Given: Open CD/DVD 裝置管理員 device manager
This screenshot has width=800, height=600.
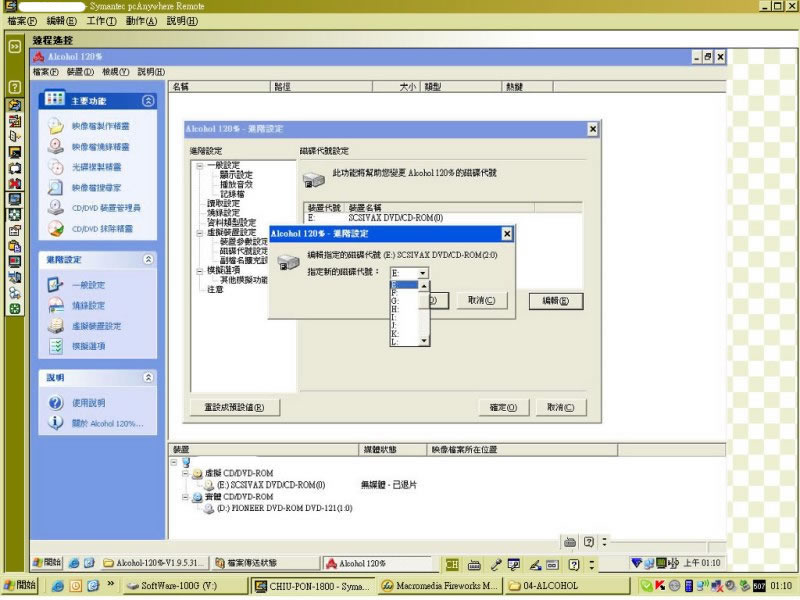Looking at the screenshot, I should point(106,208).
